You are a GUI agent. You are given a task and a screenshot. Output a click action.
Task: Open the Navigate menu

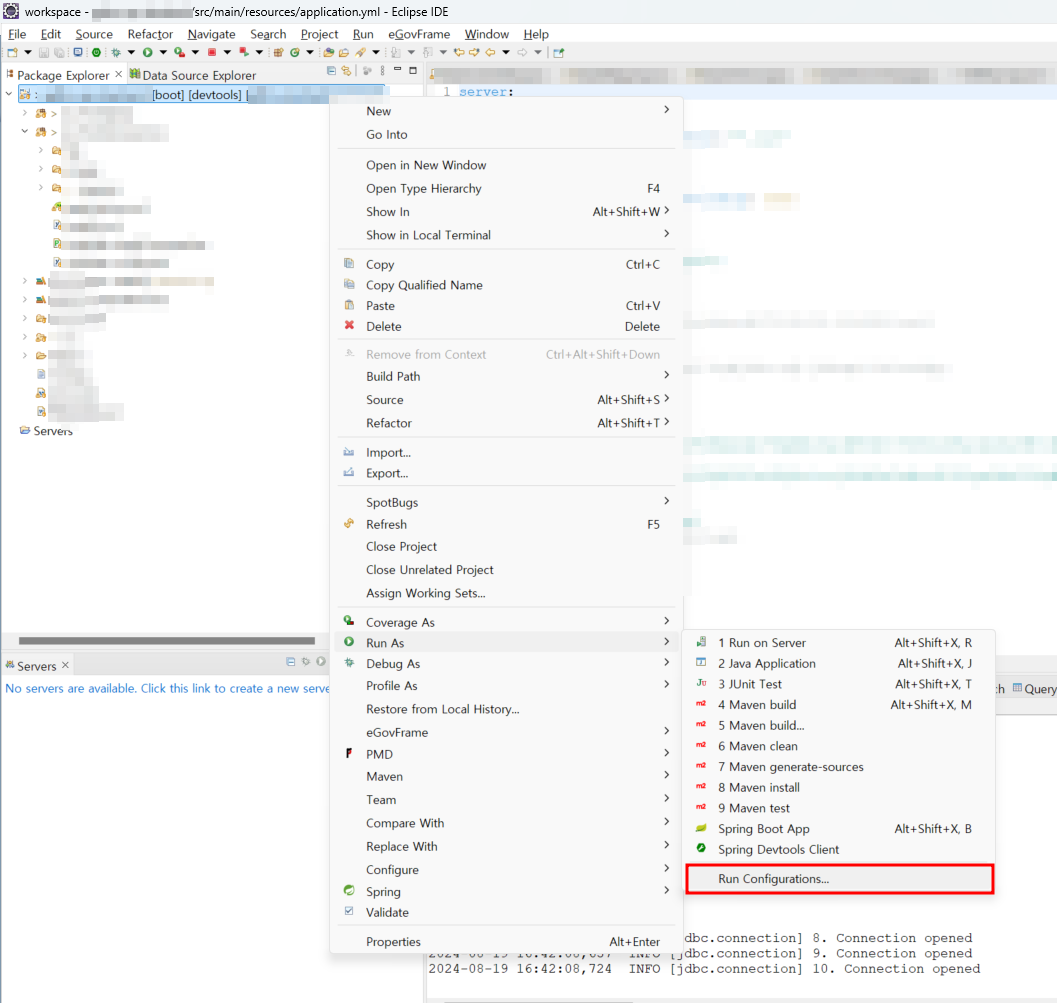click(x=211, y=34)
